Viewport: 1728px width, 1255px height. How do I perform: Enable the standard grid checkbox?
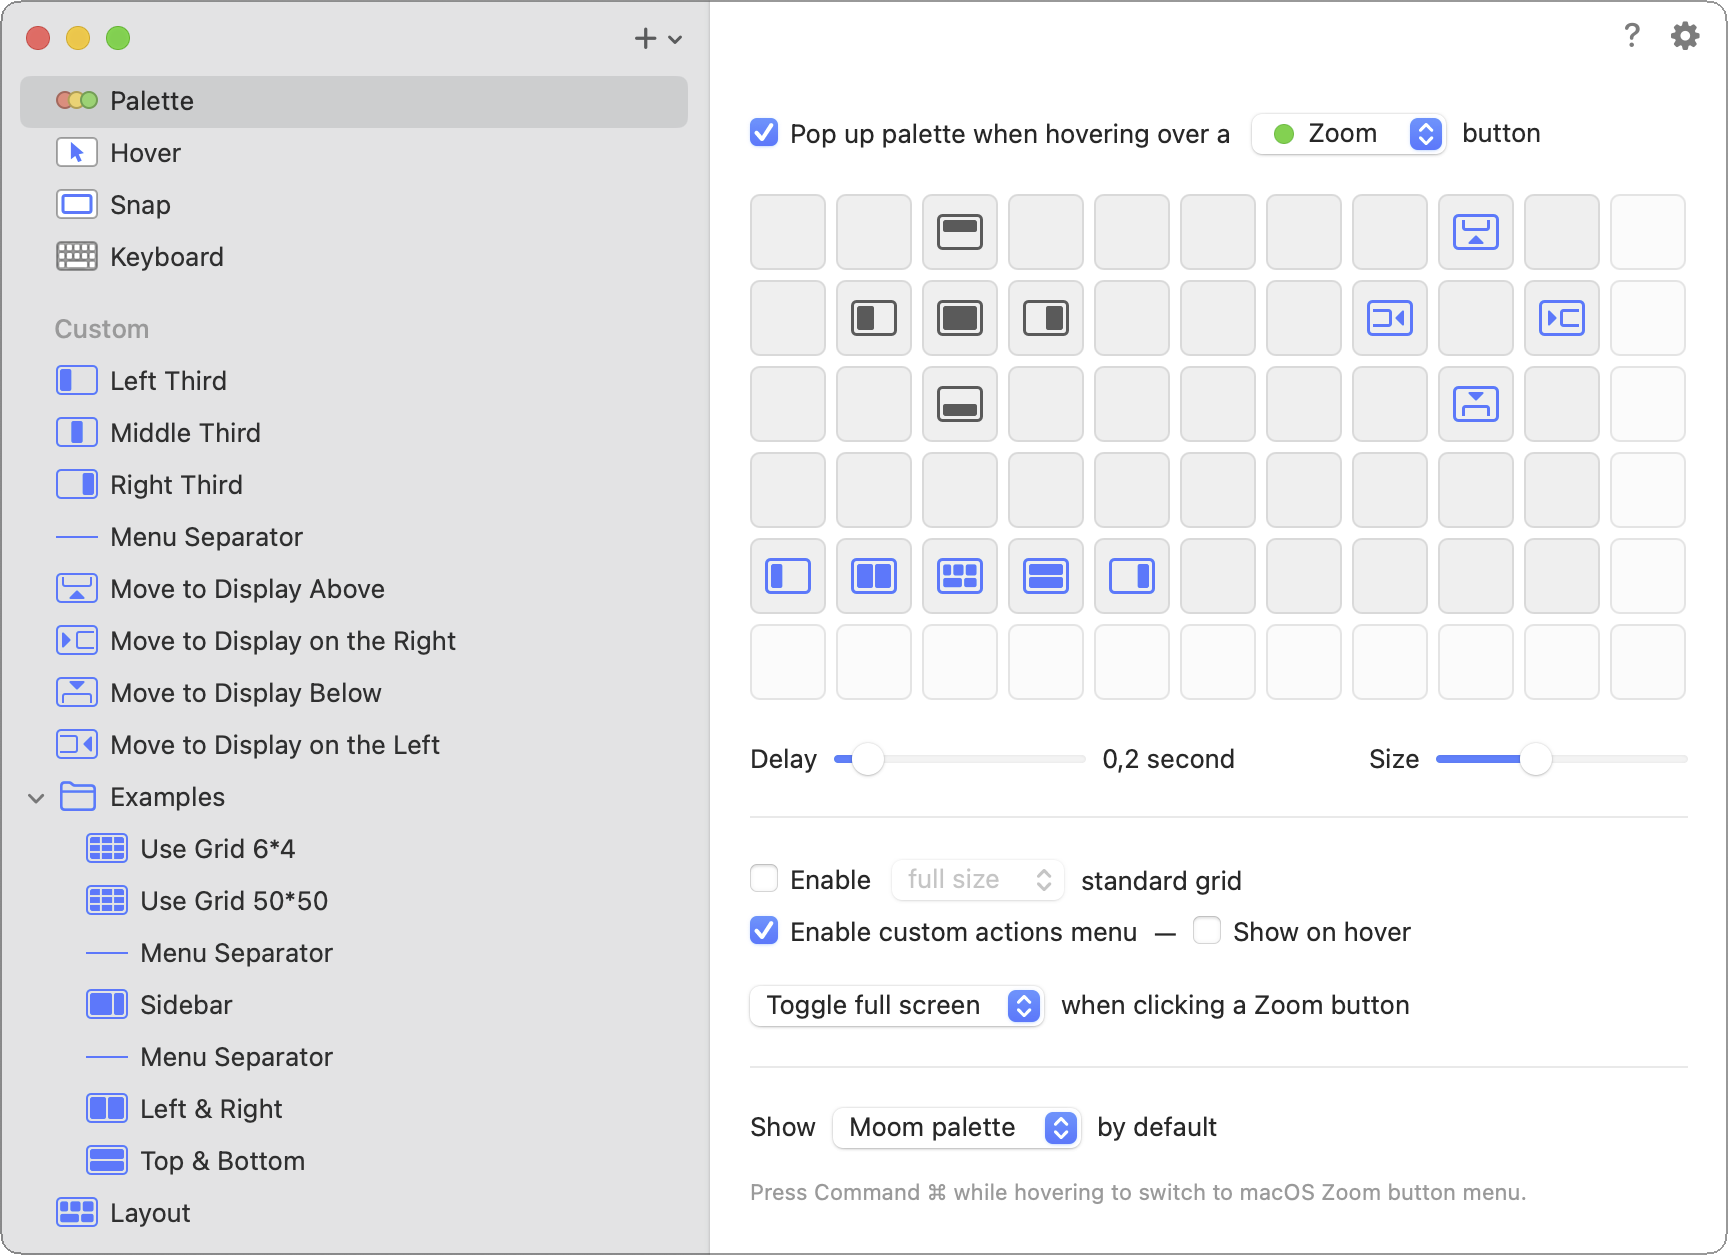(x=764, y=879)
